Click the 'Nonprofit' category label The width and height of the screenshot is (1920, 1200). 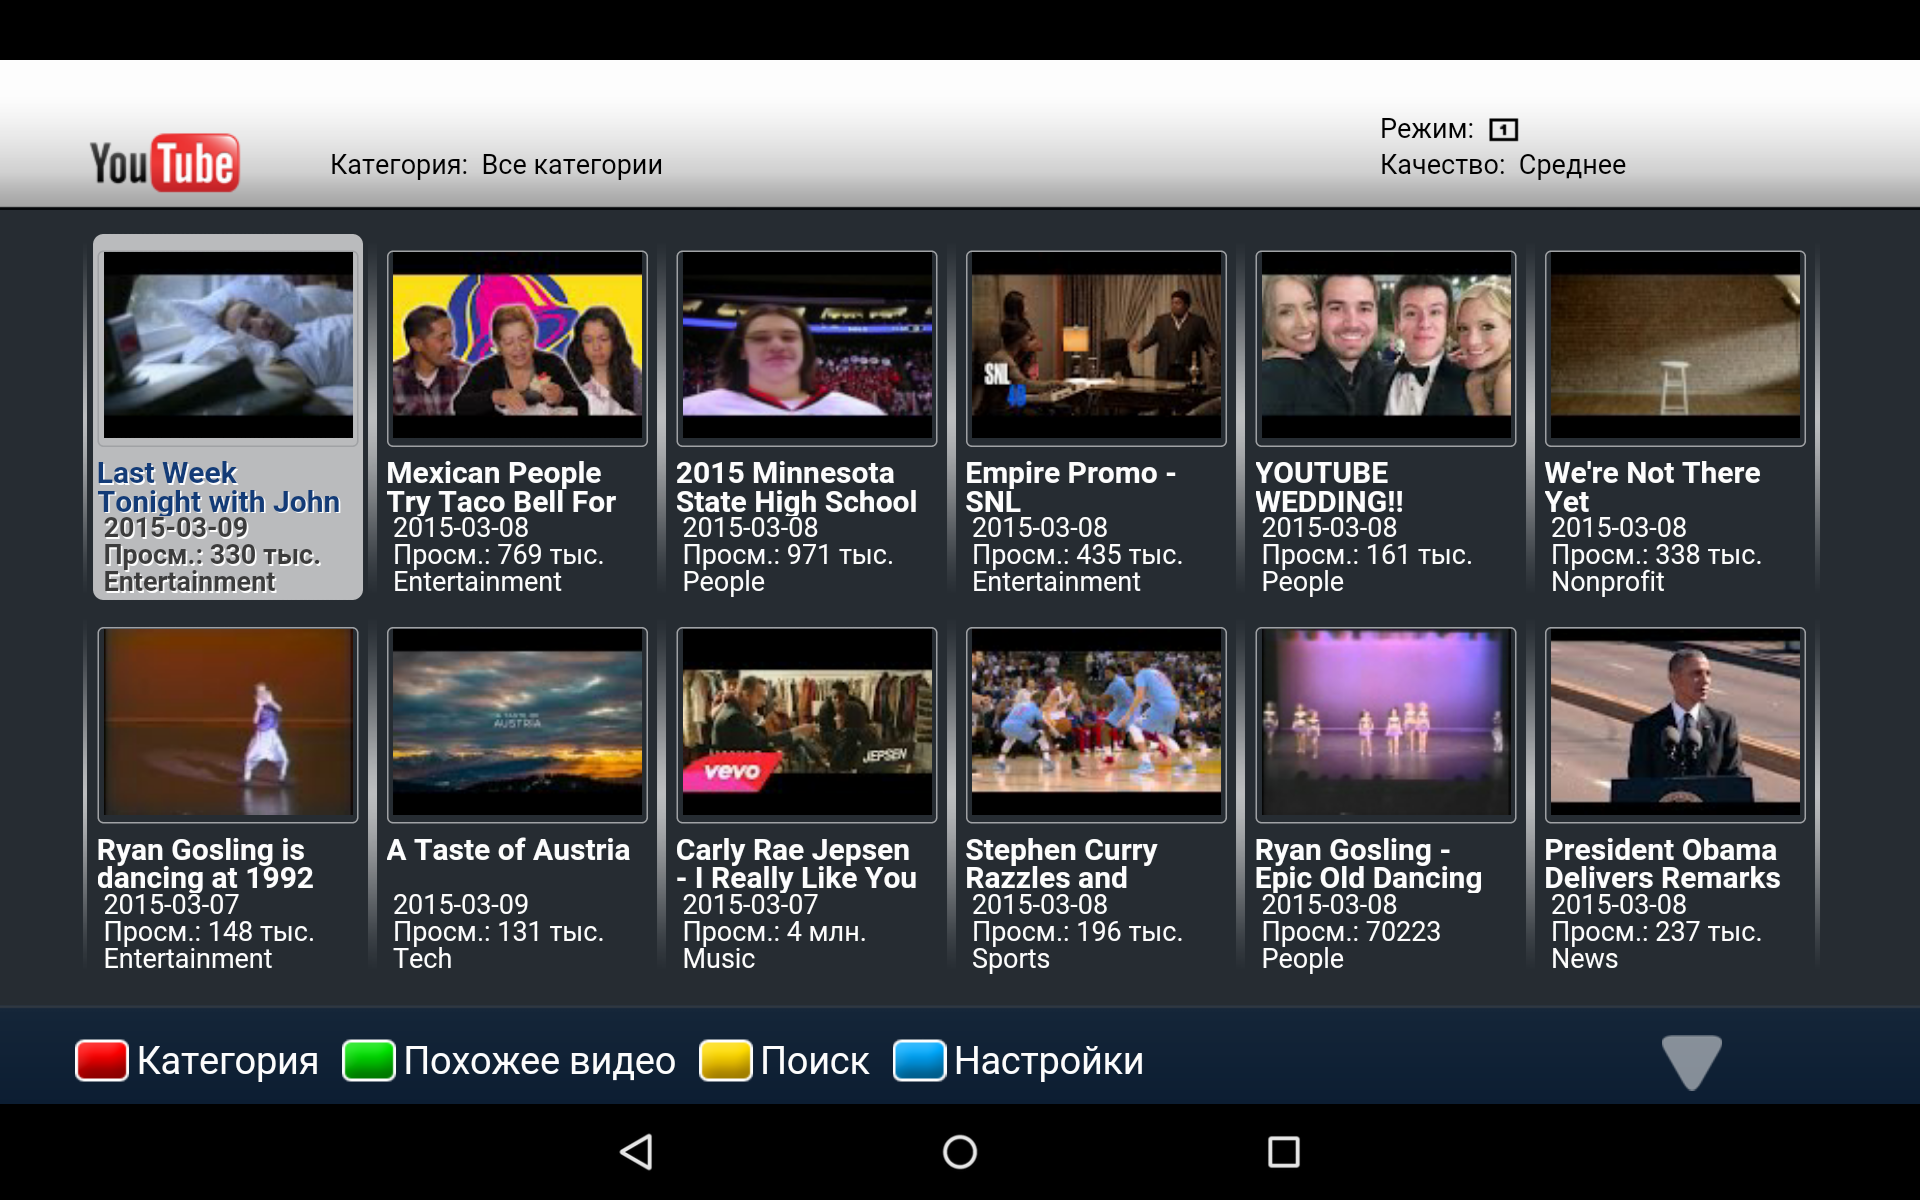coord(1607,582)
